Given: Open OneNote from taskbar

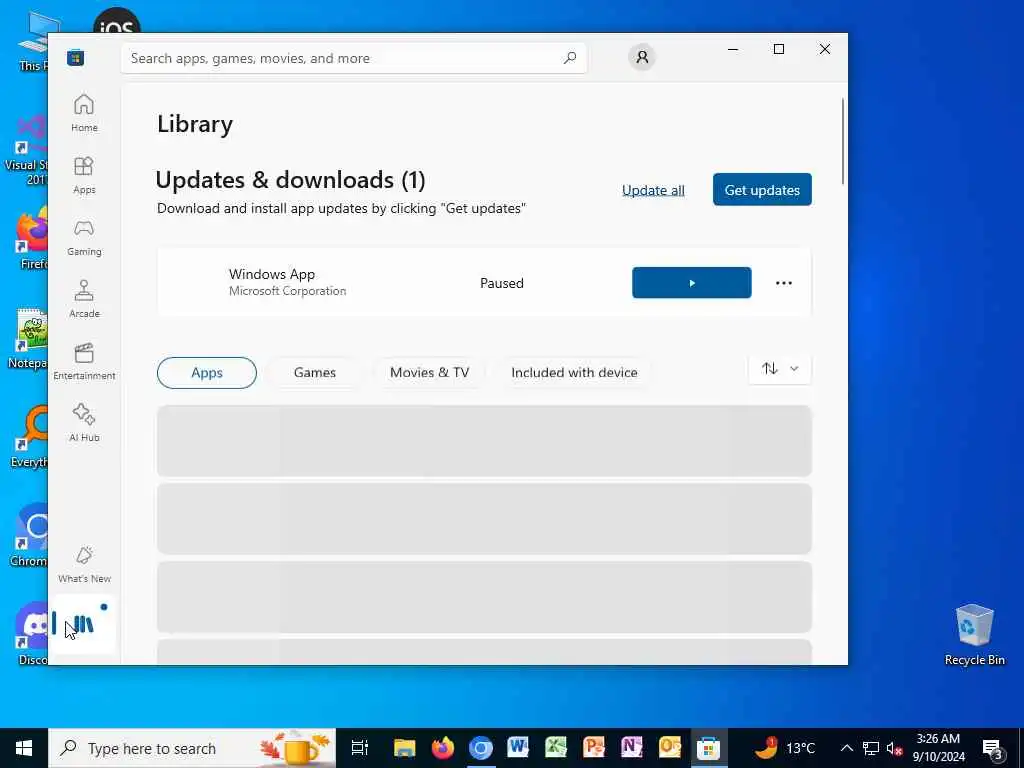Looking at the screenshot, I should pos(632,748).
